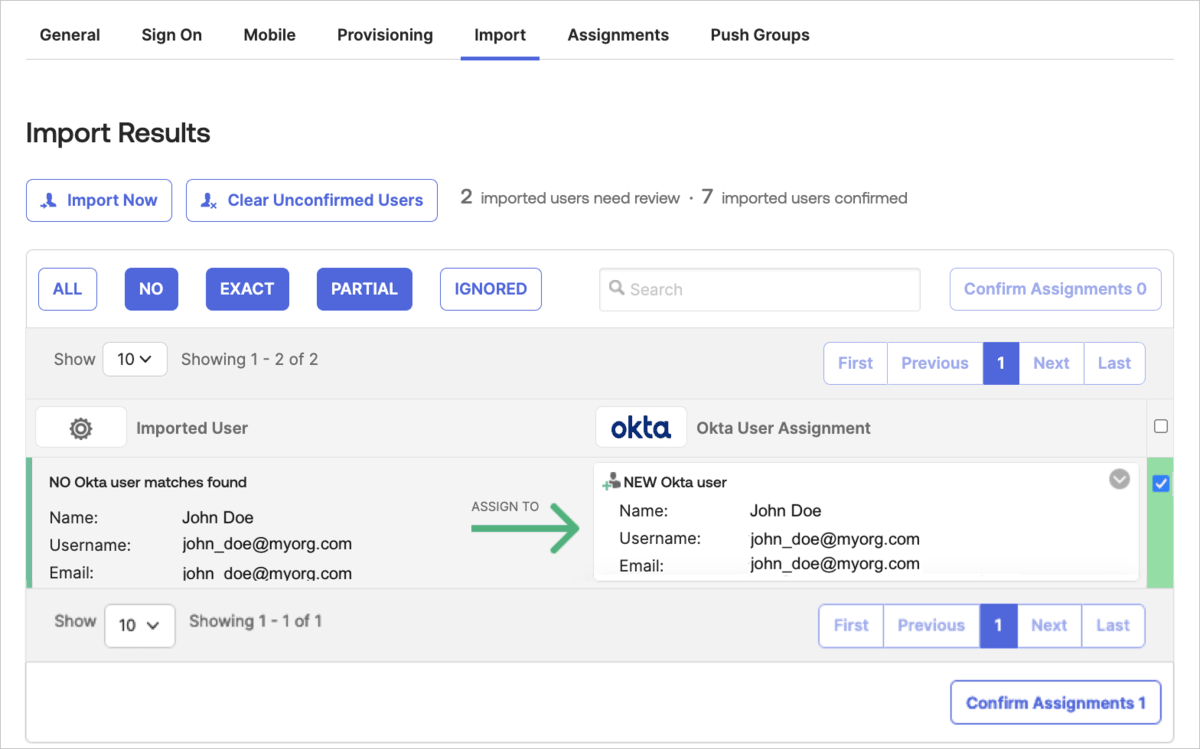Screen dimensions: 1200x749
Task: Open the General tab
Action: 70,35
